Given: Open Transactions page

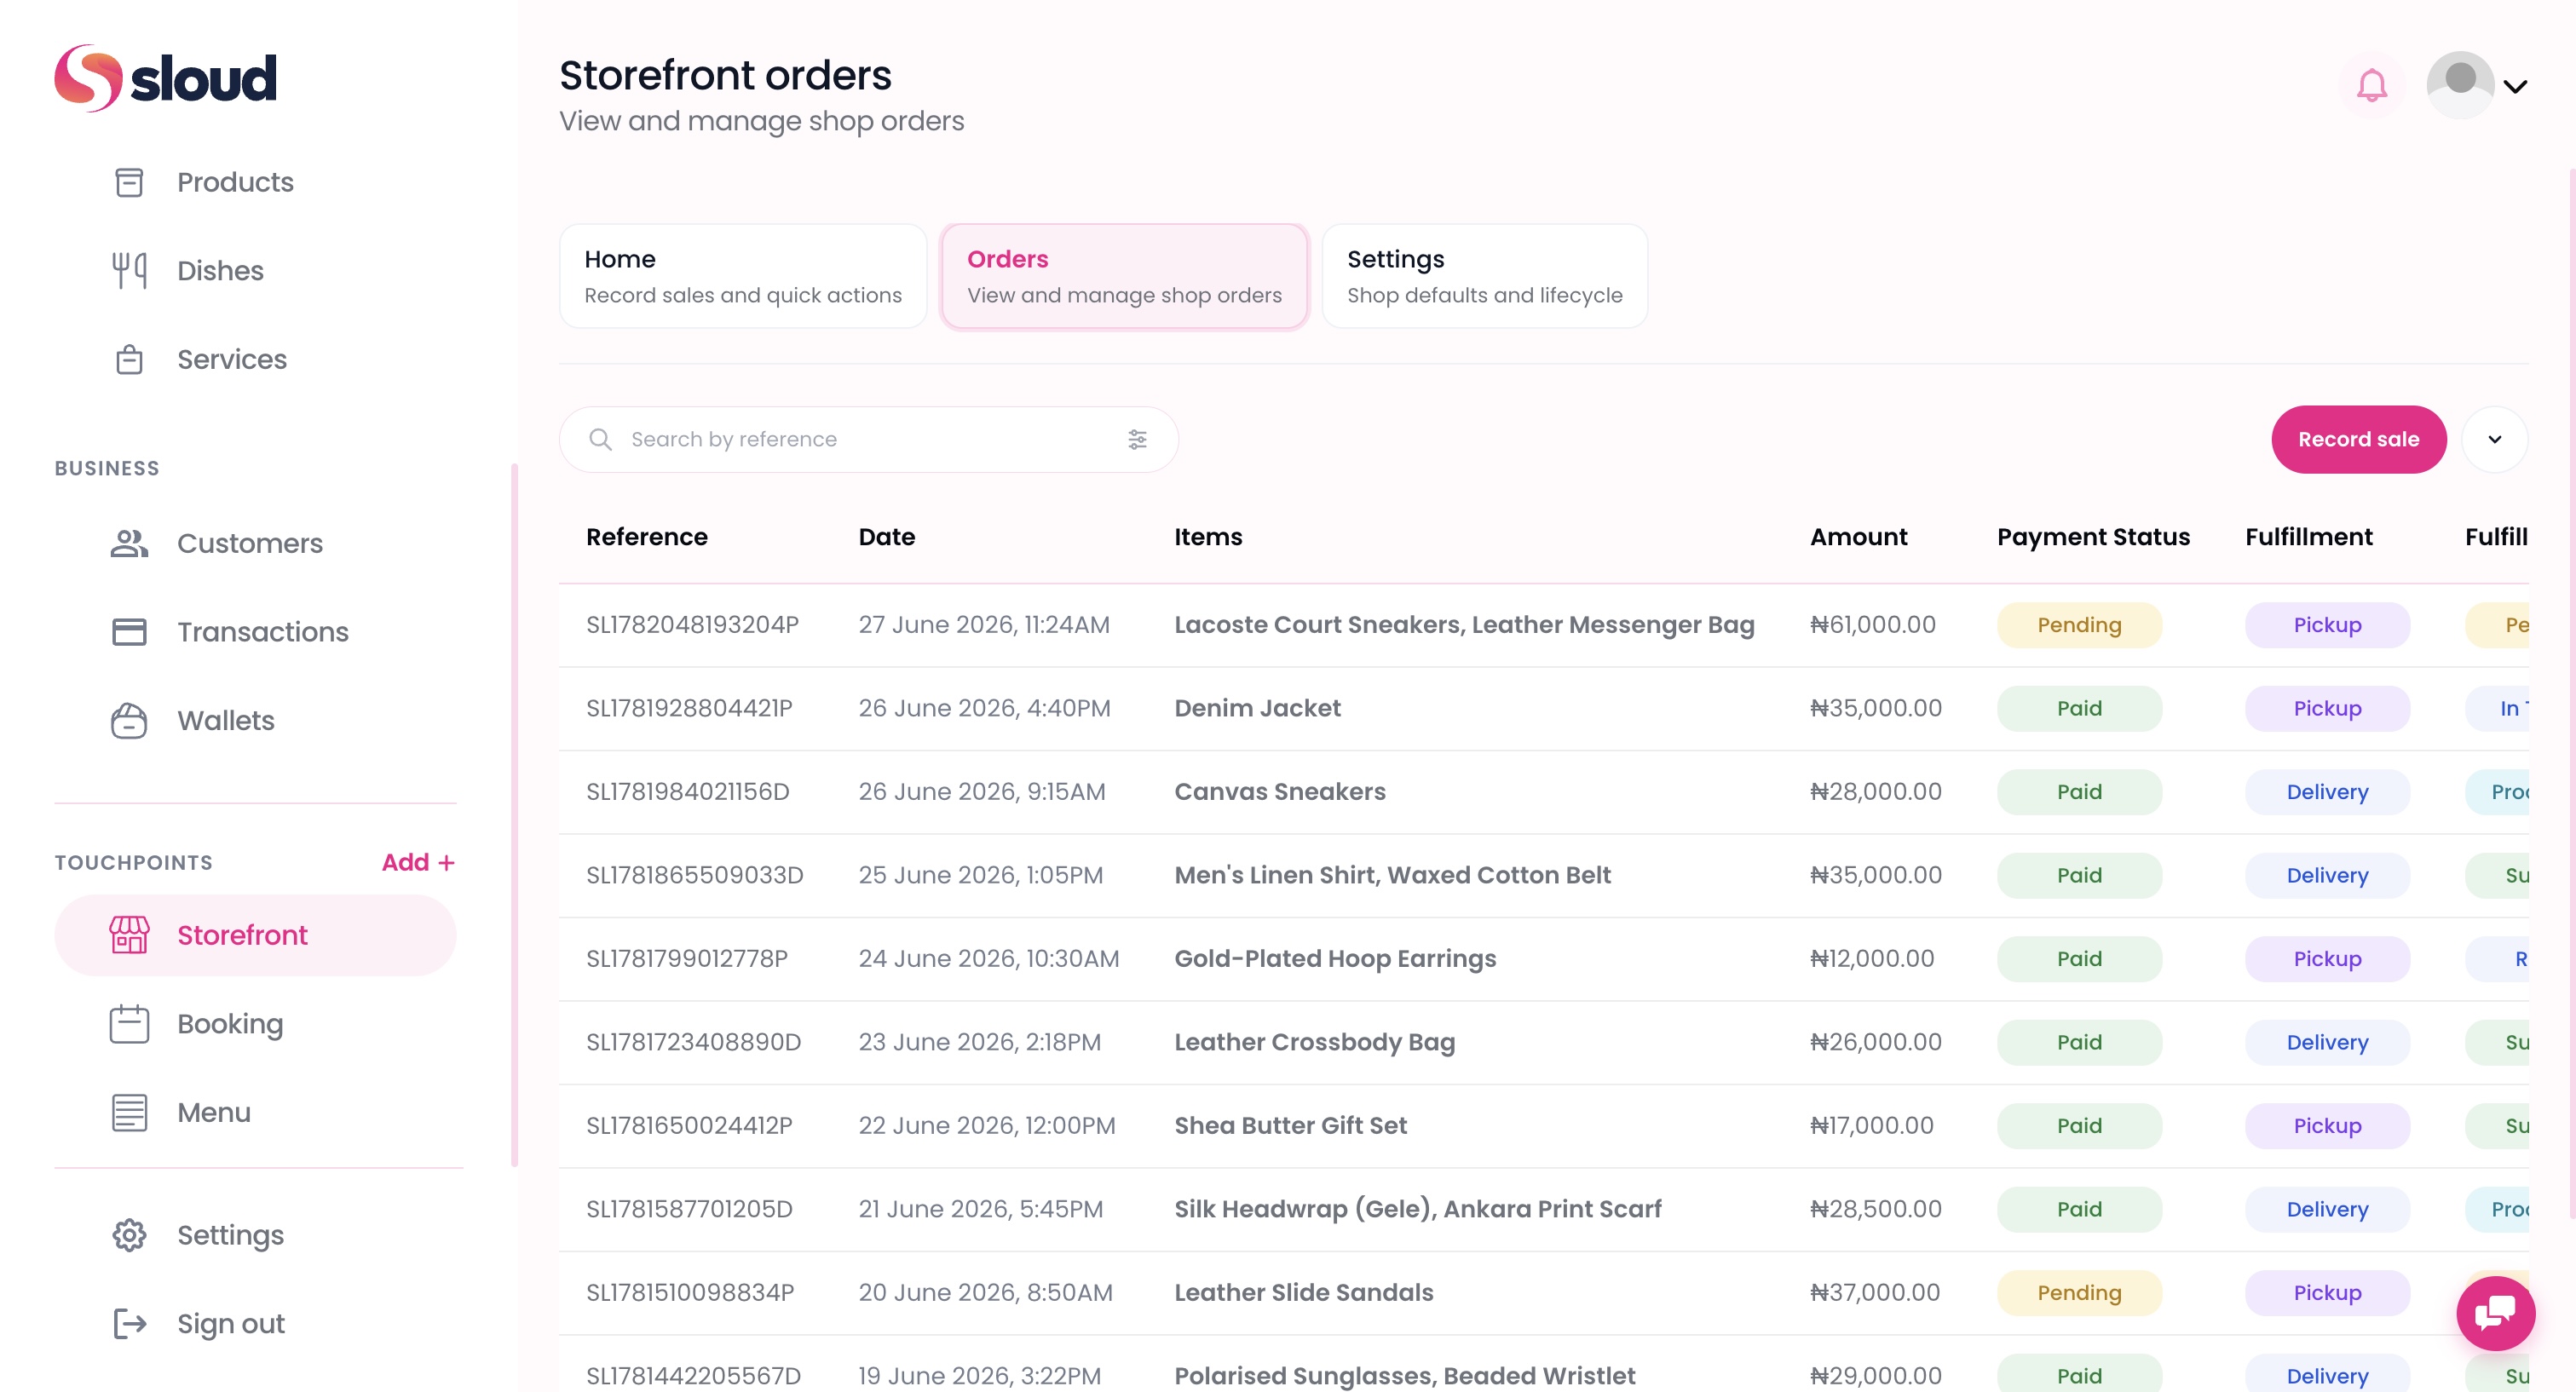Looking at the screenshot, I should 263,632.
